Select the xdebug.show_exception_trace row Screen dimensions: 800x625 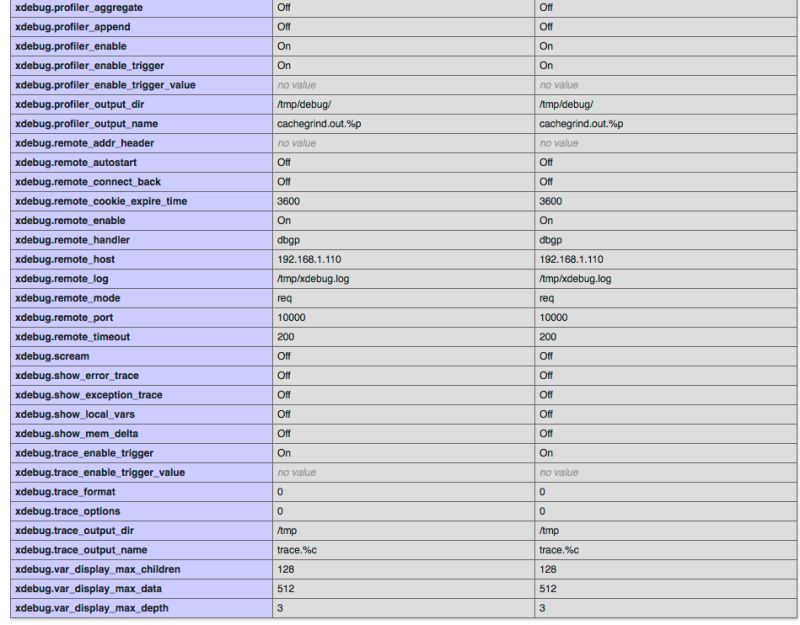click(x=110, y=393)
